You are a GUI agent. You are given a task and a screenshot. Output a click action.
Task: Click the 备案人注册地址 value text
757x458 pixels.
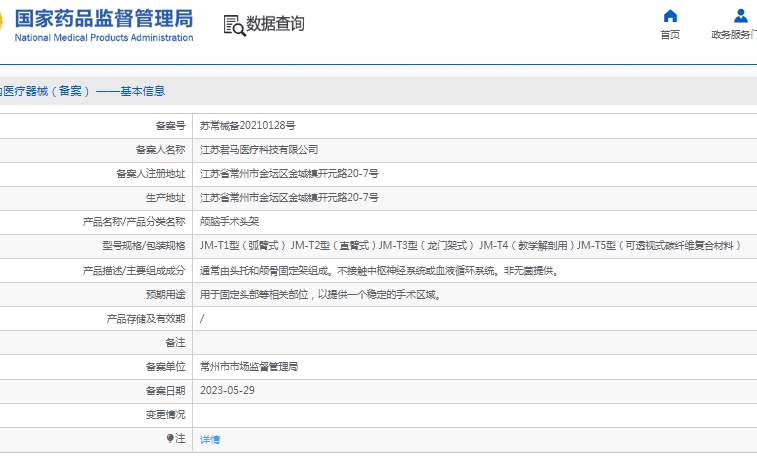tap(289, 173)
